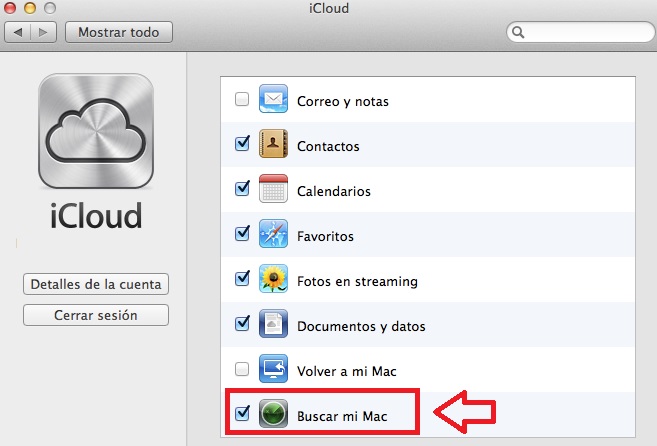Enable the Correo y notas checkbox
657x446 pixels.
point(242,99)
